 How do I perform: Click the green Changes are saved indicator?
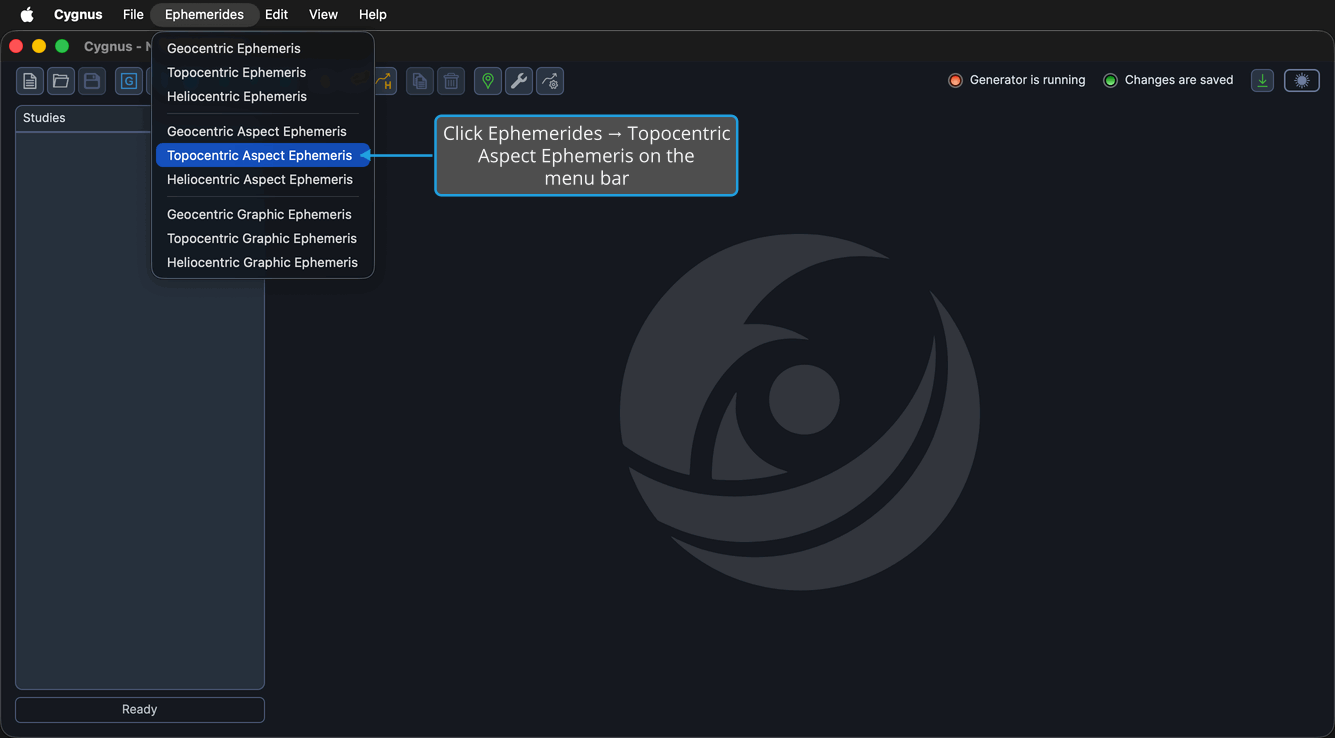pyautogui.click(x=1110, y=80)
